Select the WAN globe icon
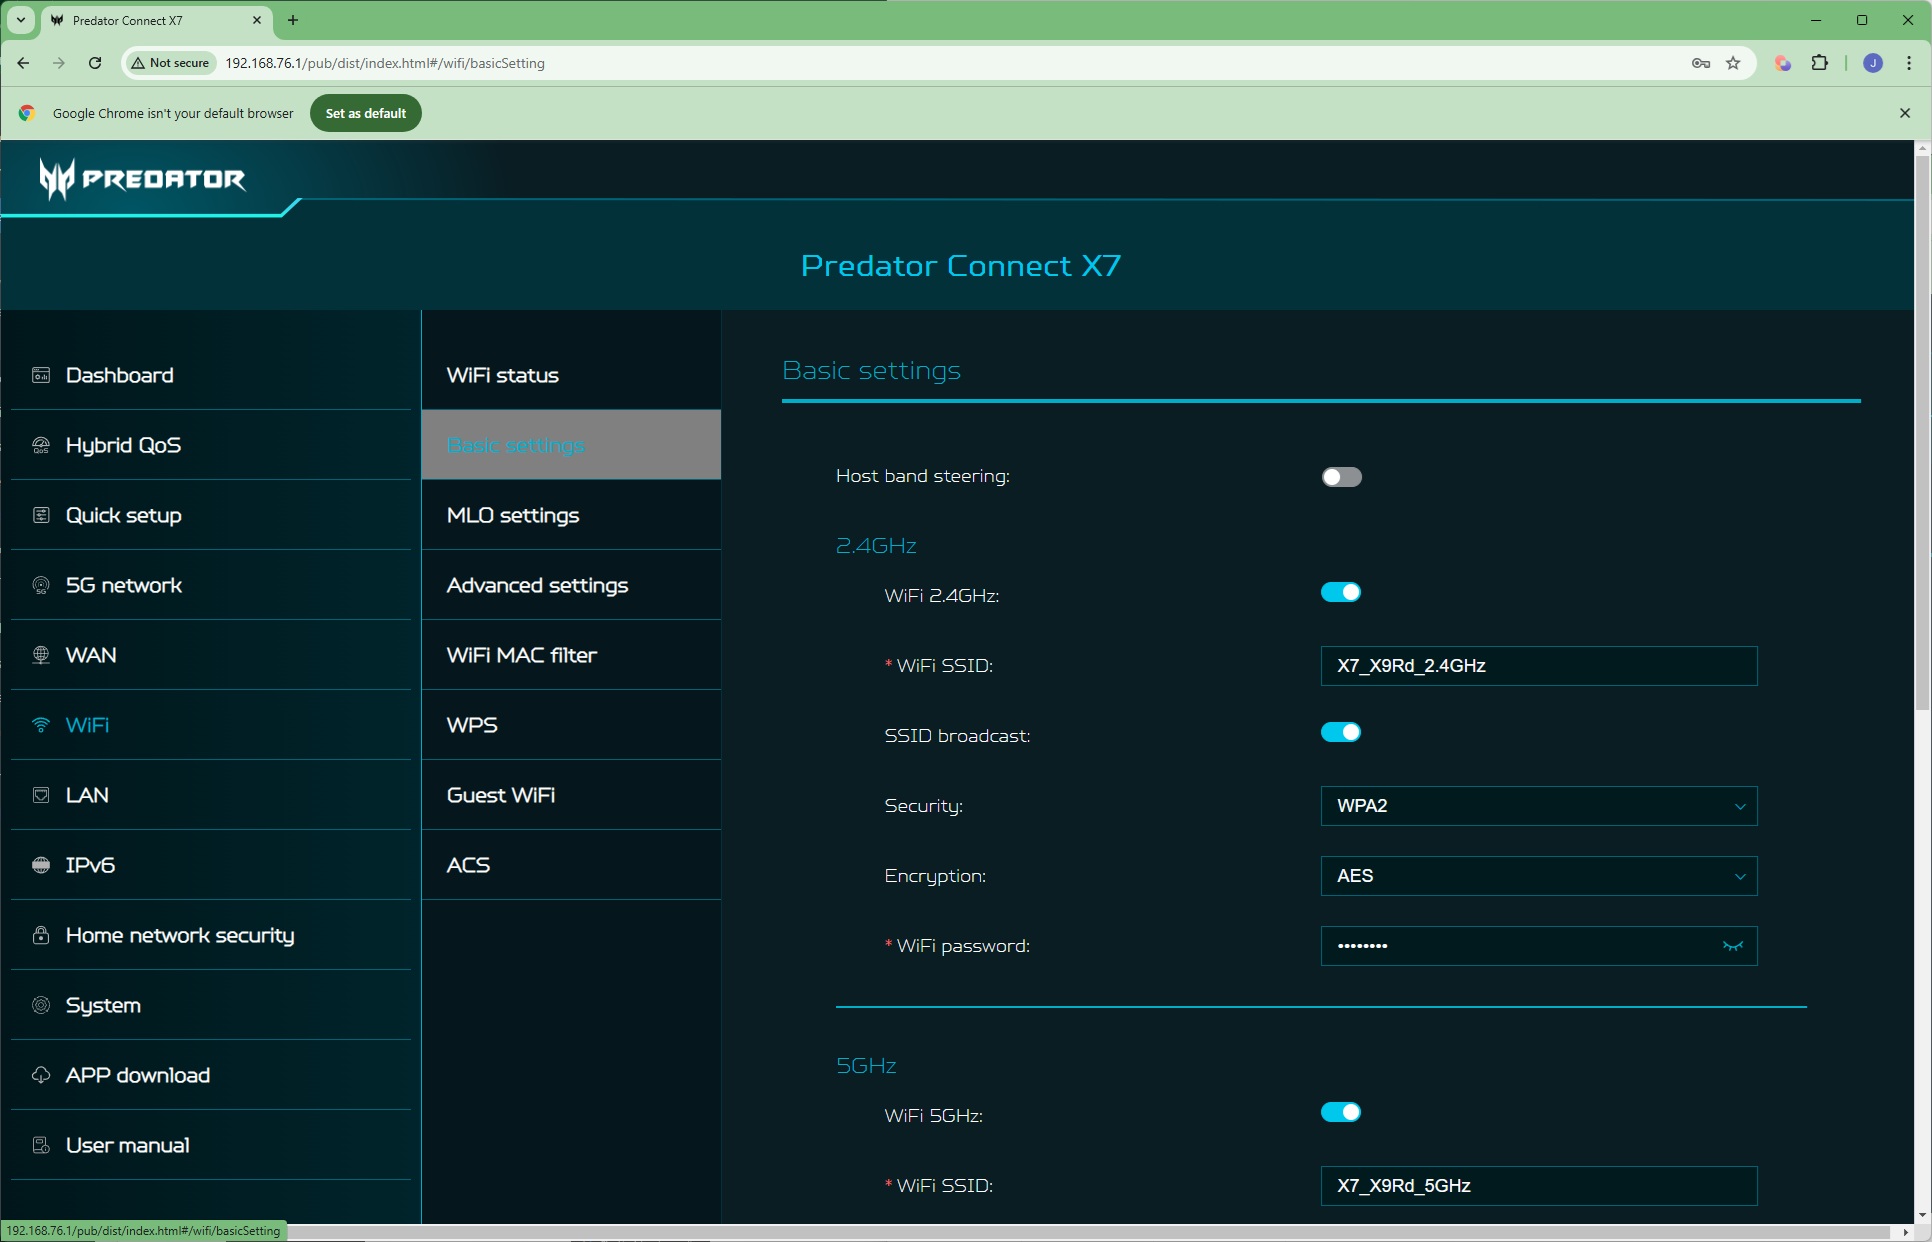The image size is (1932, 1242). coord(41,655)
